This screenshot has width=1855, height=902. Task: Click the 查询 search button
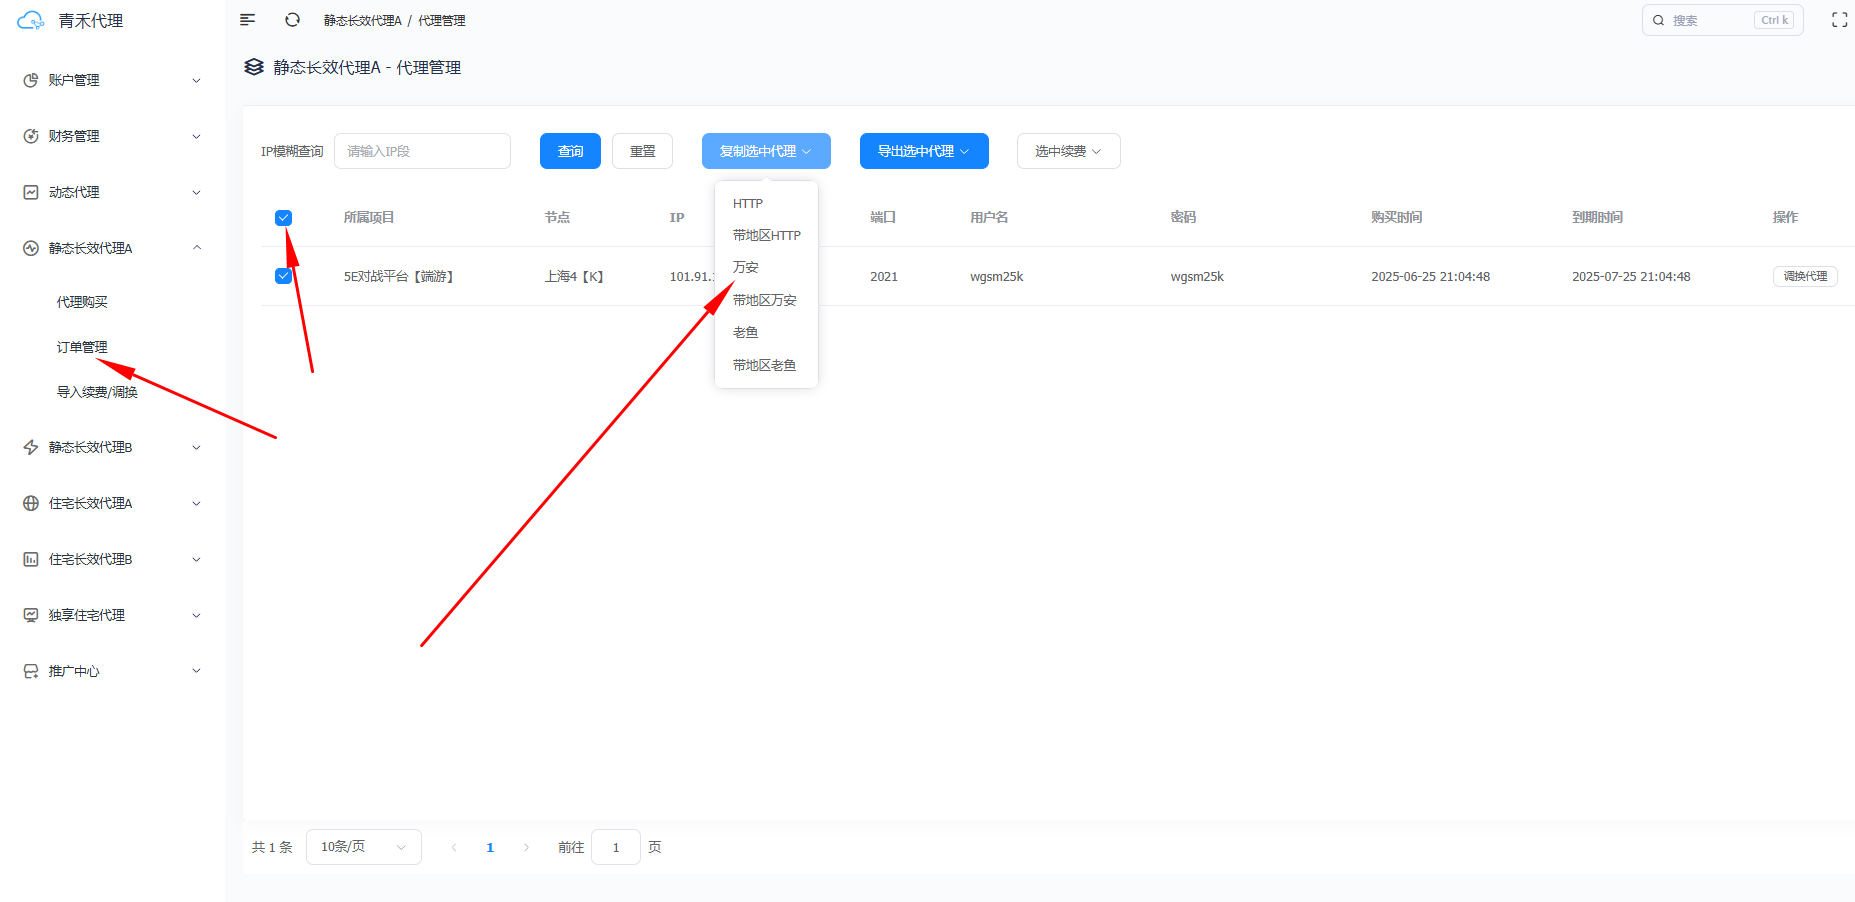click(x=570, y=151)
